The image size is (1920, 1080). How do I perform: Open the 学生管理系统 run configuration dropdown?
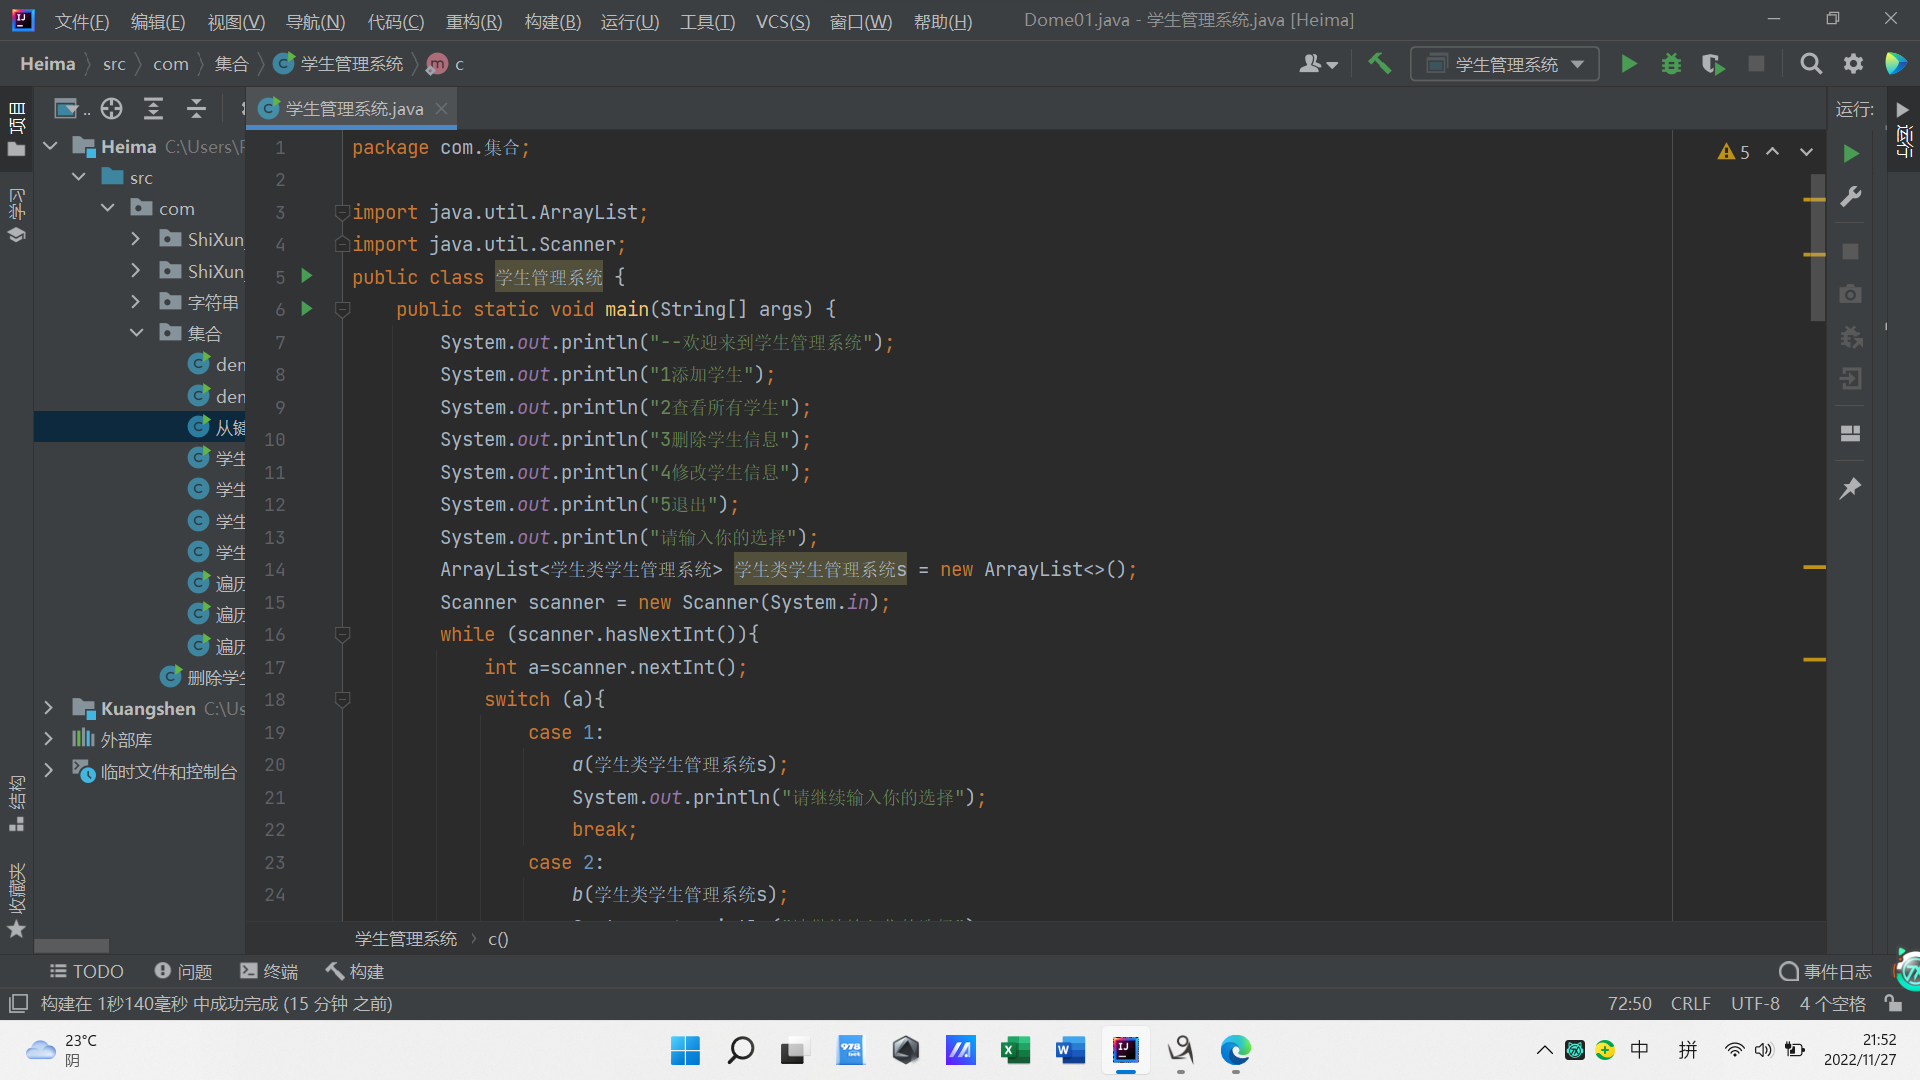(x=1504, y=64)
